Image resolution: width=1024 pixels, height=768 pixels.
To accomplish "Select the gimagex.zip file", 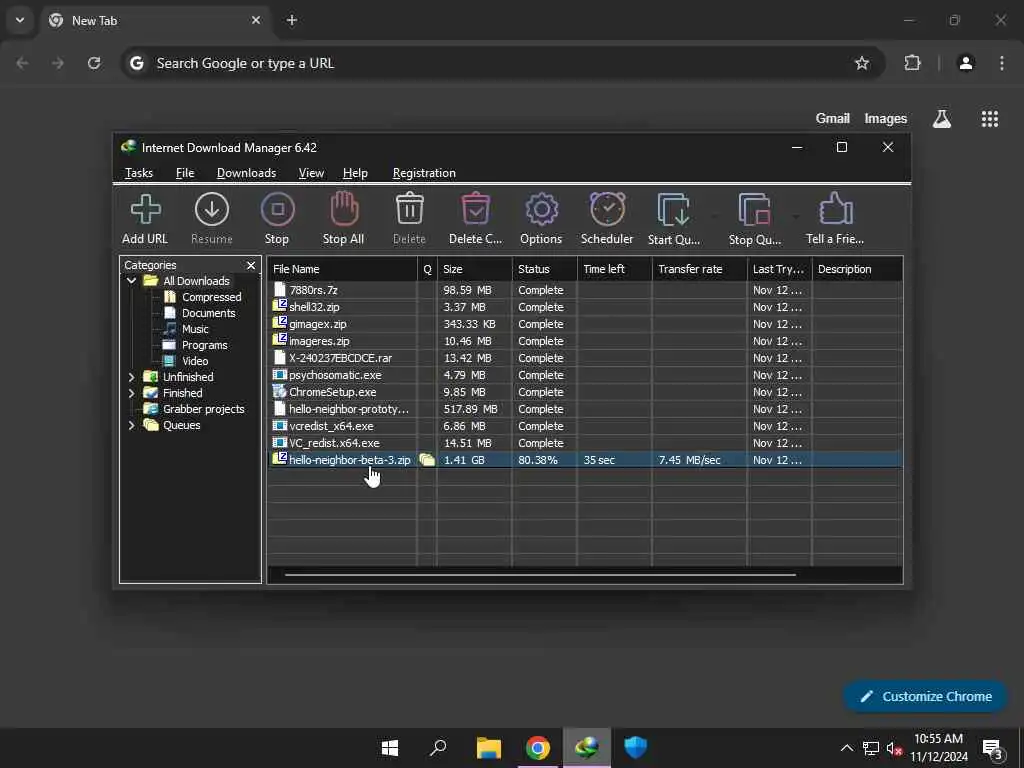I will [317, 324].
